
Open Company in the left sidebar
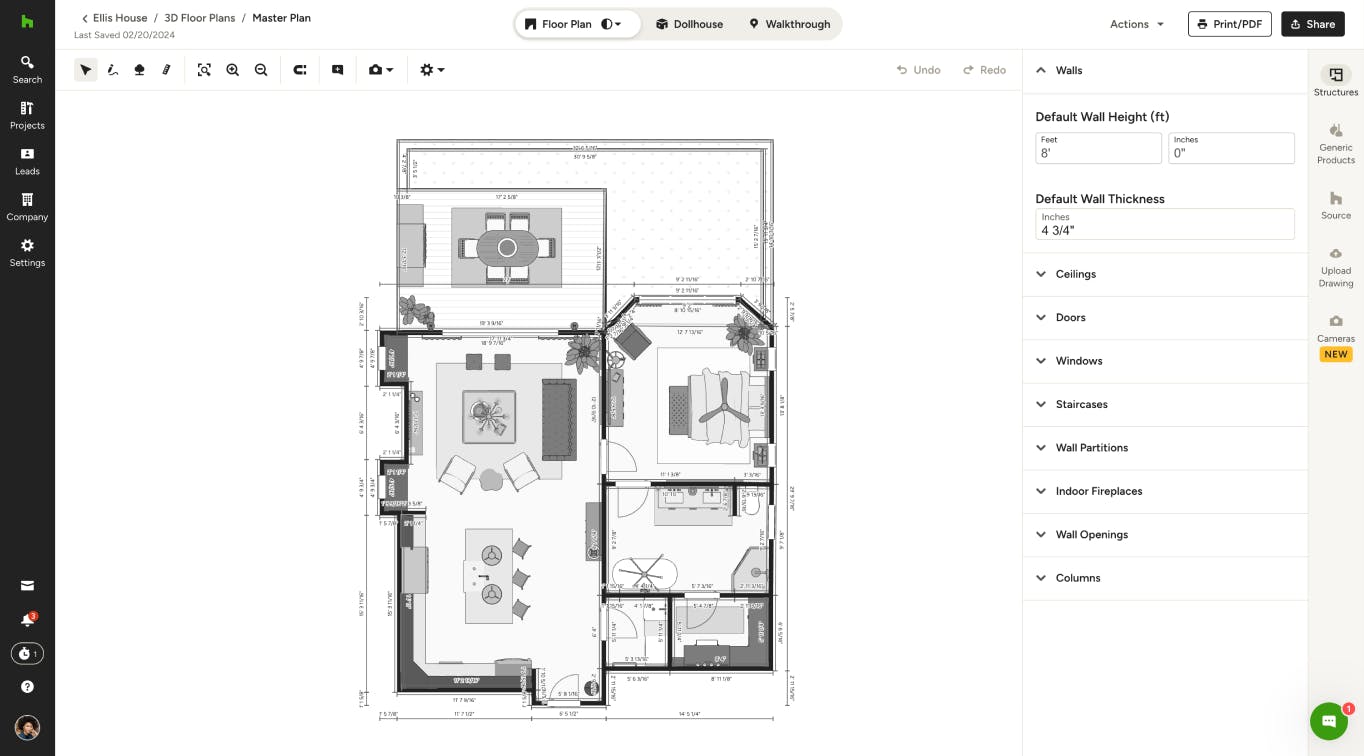pos(27,207)
